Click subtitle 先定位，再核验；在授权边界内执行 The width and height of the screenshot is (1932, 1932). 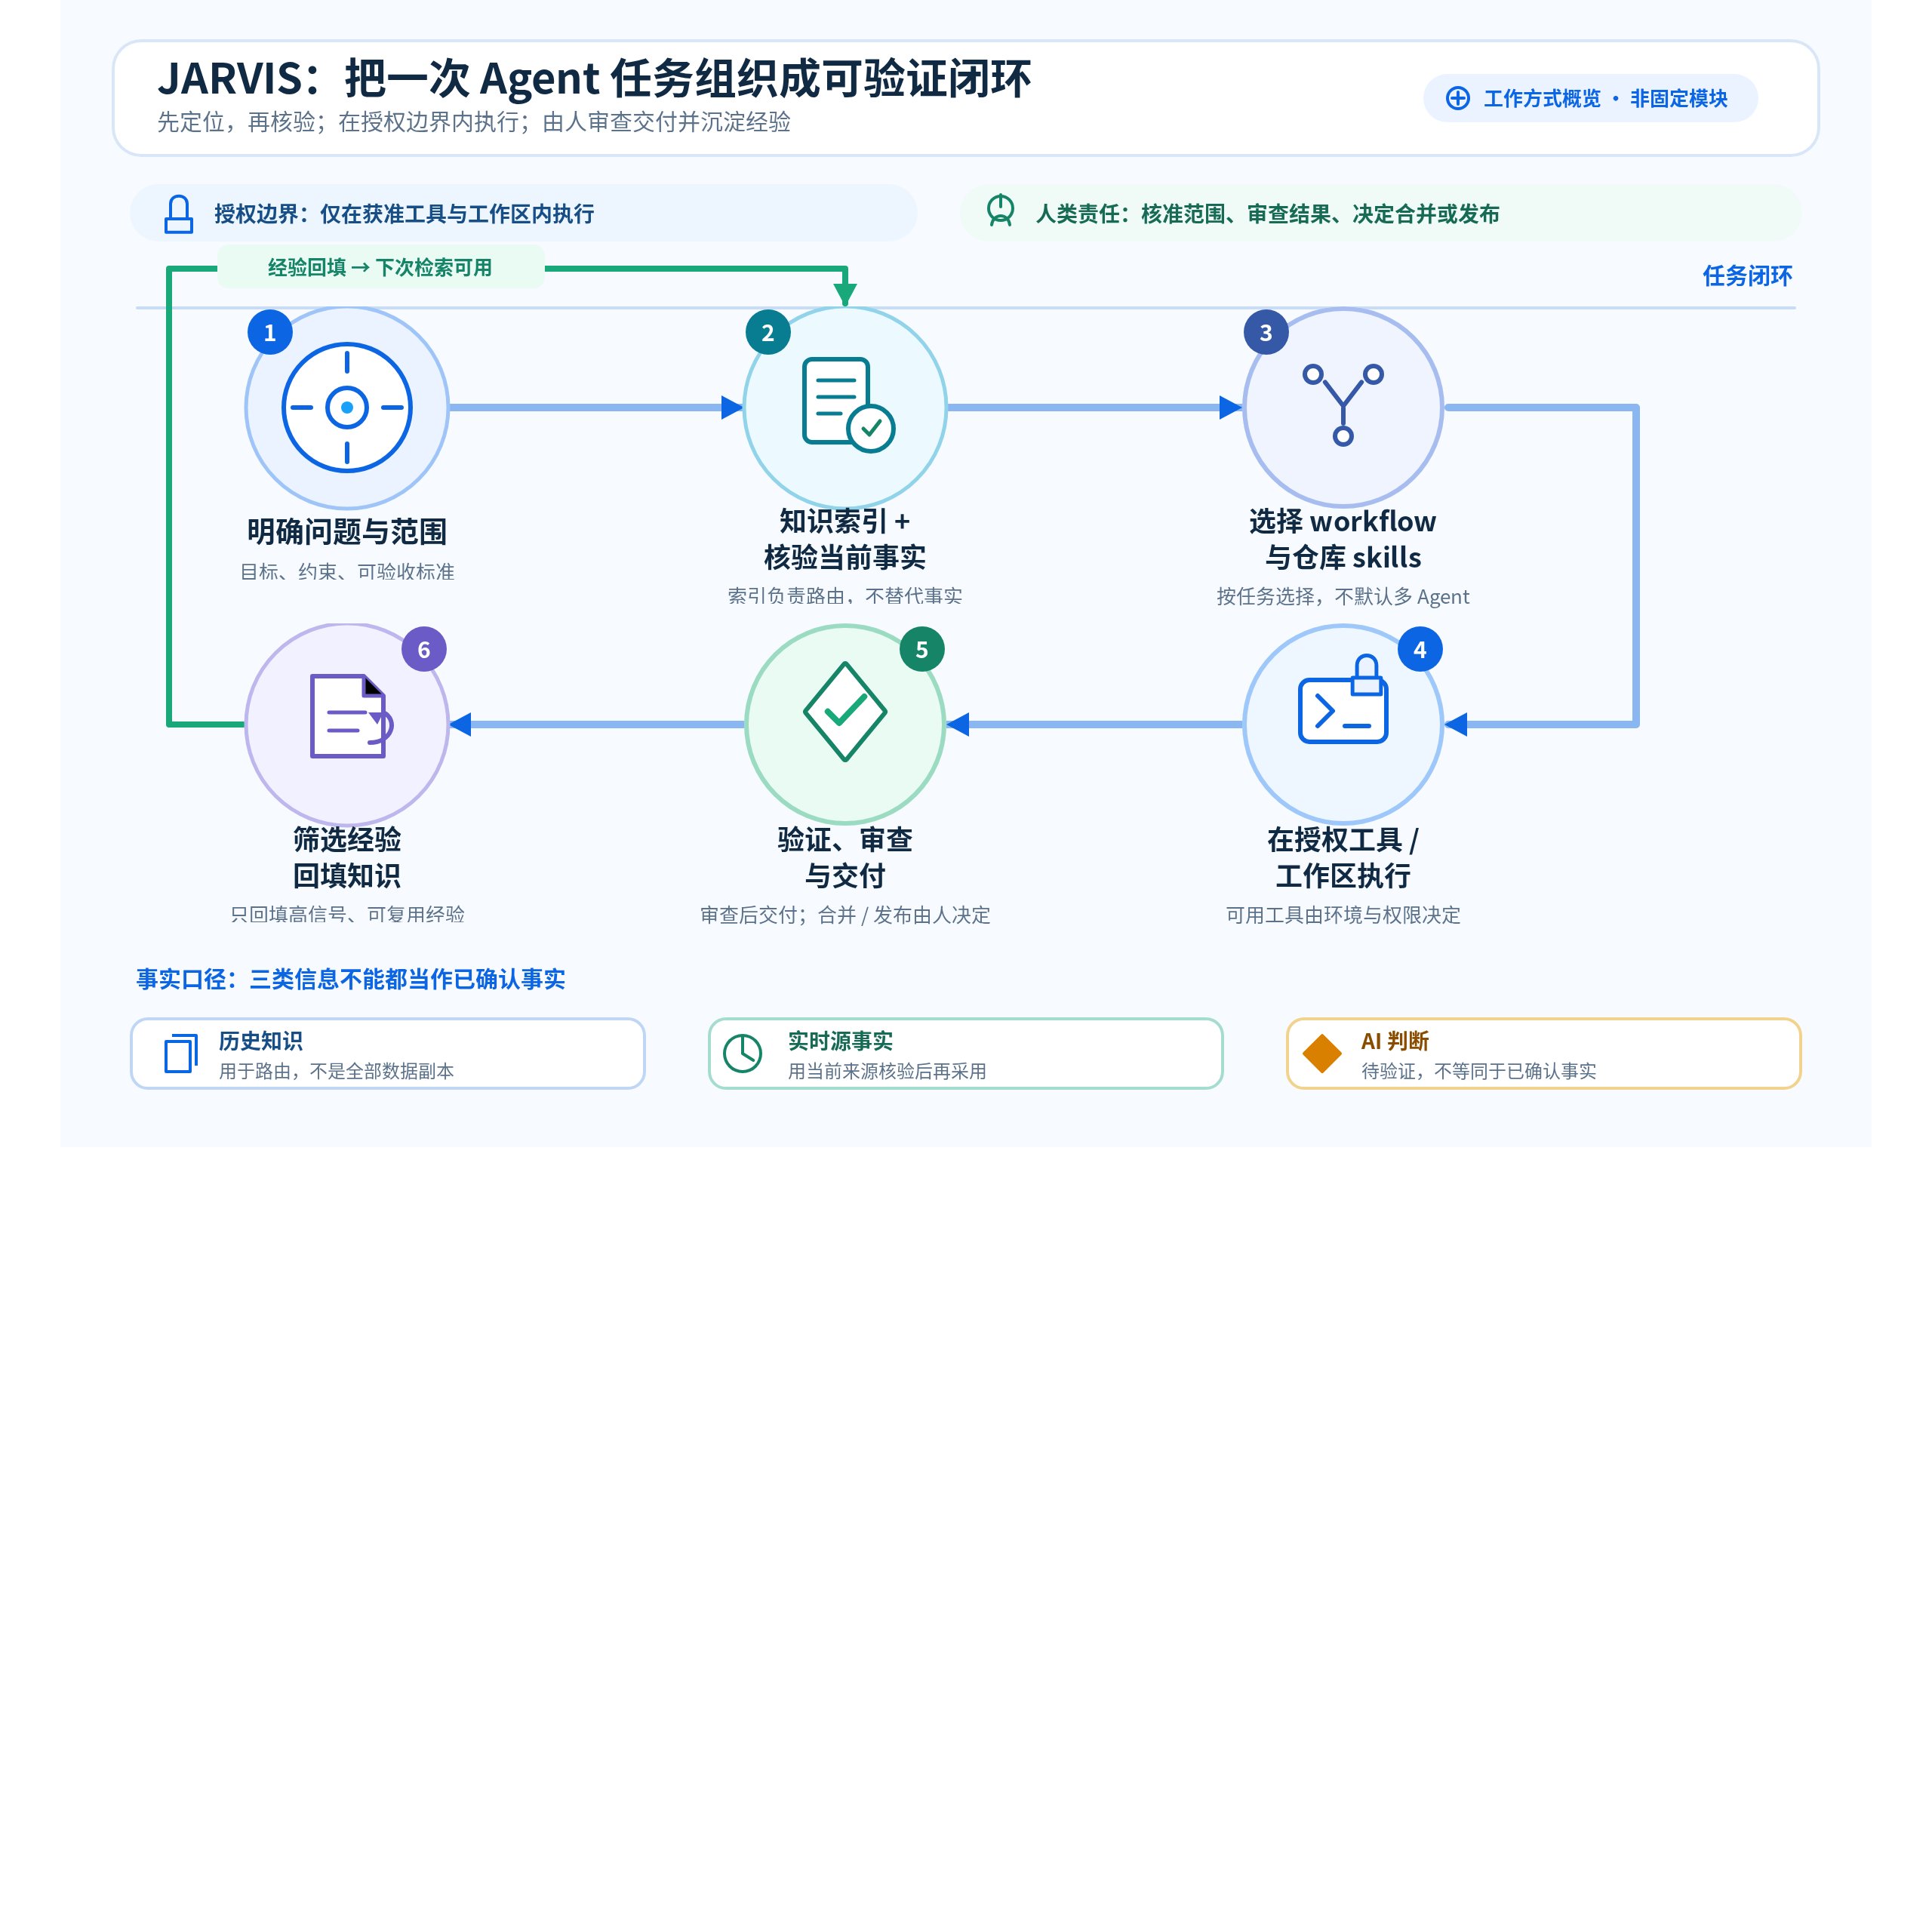coord(474,122)
